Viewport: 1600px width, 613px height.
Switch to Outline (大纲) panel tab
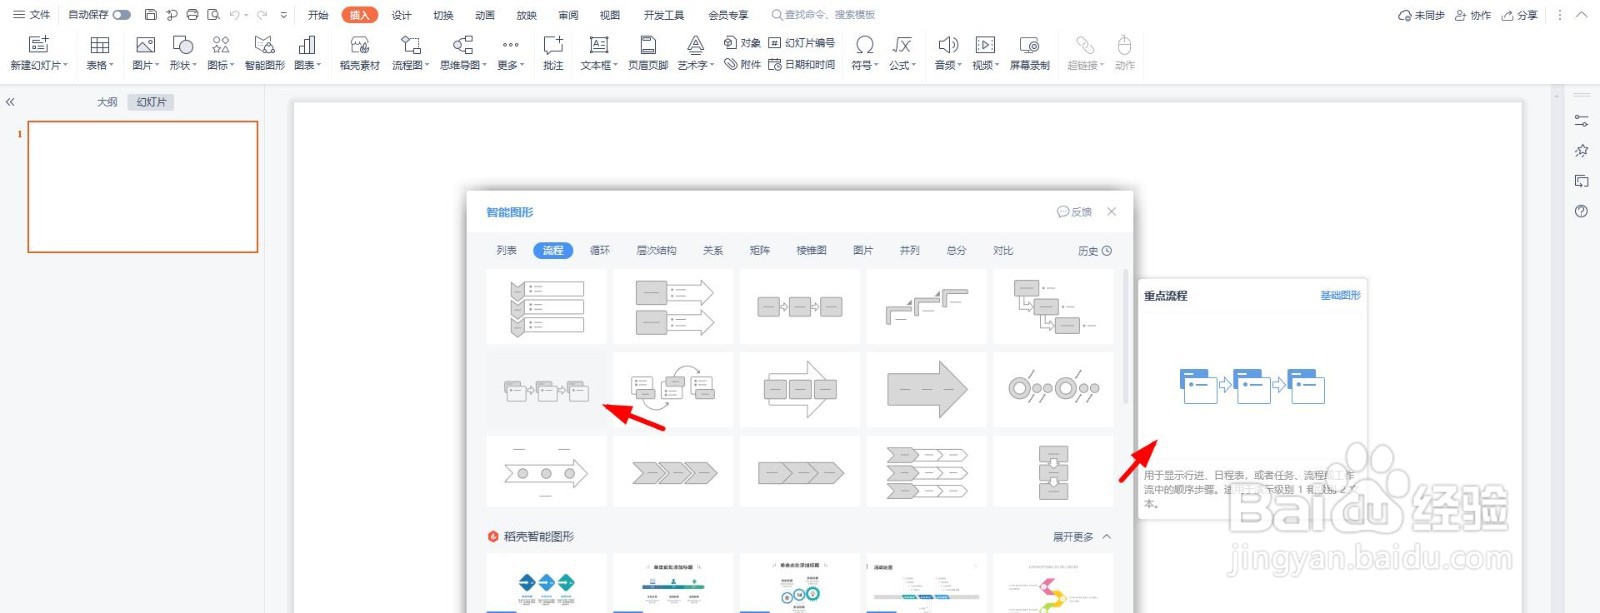(x=107, y=102)
